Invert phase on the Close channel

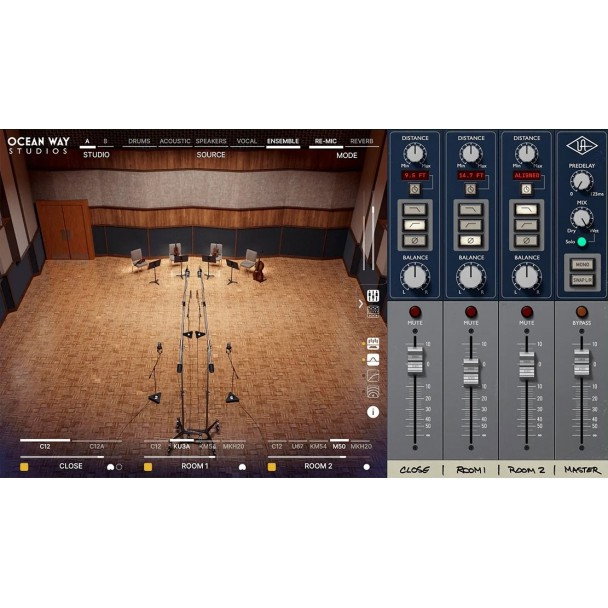pyautogui.click(x=415, y=240)
